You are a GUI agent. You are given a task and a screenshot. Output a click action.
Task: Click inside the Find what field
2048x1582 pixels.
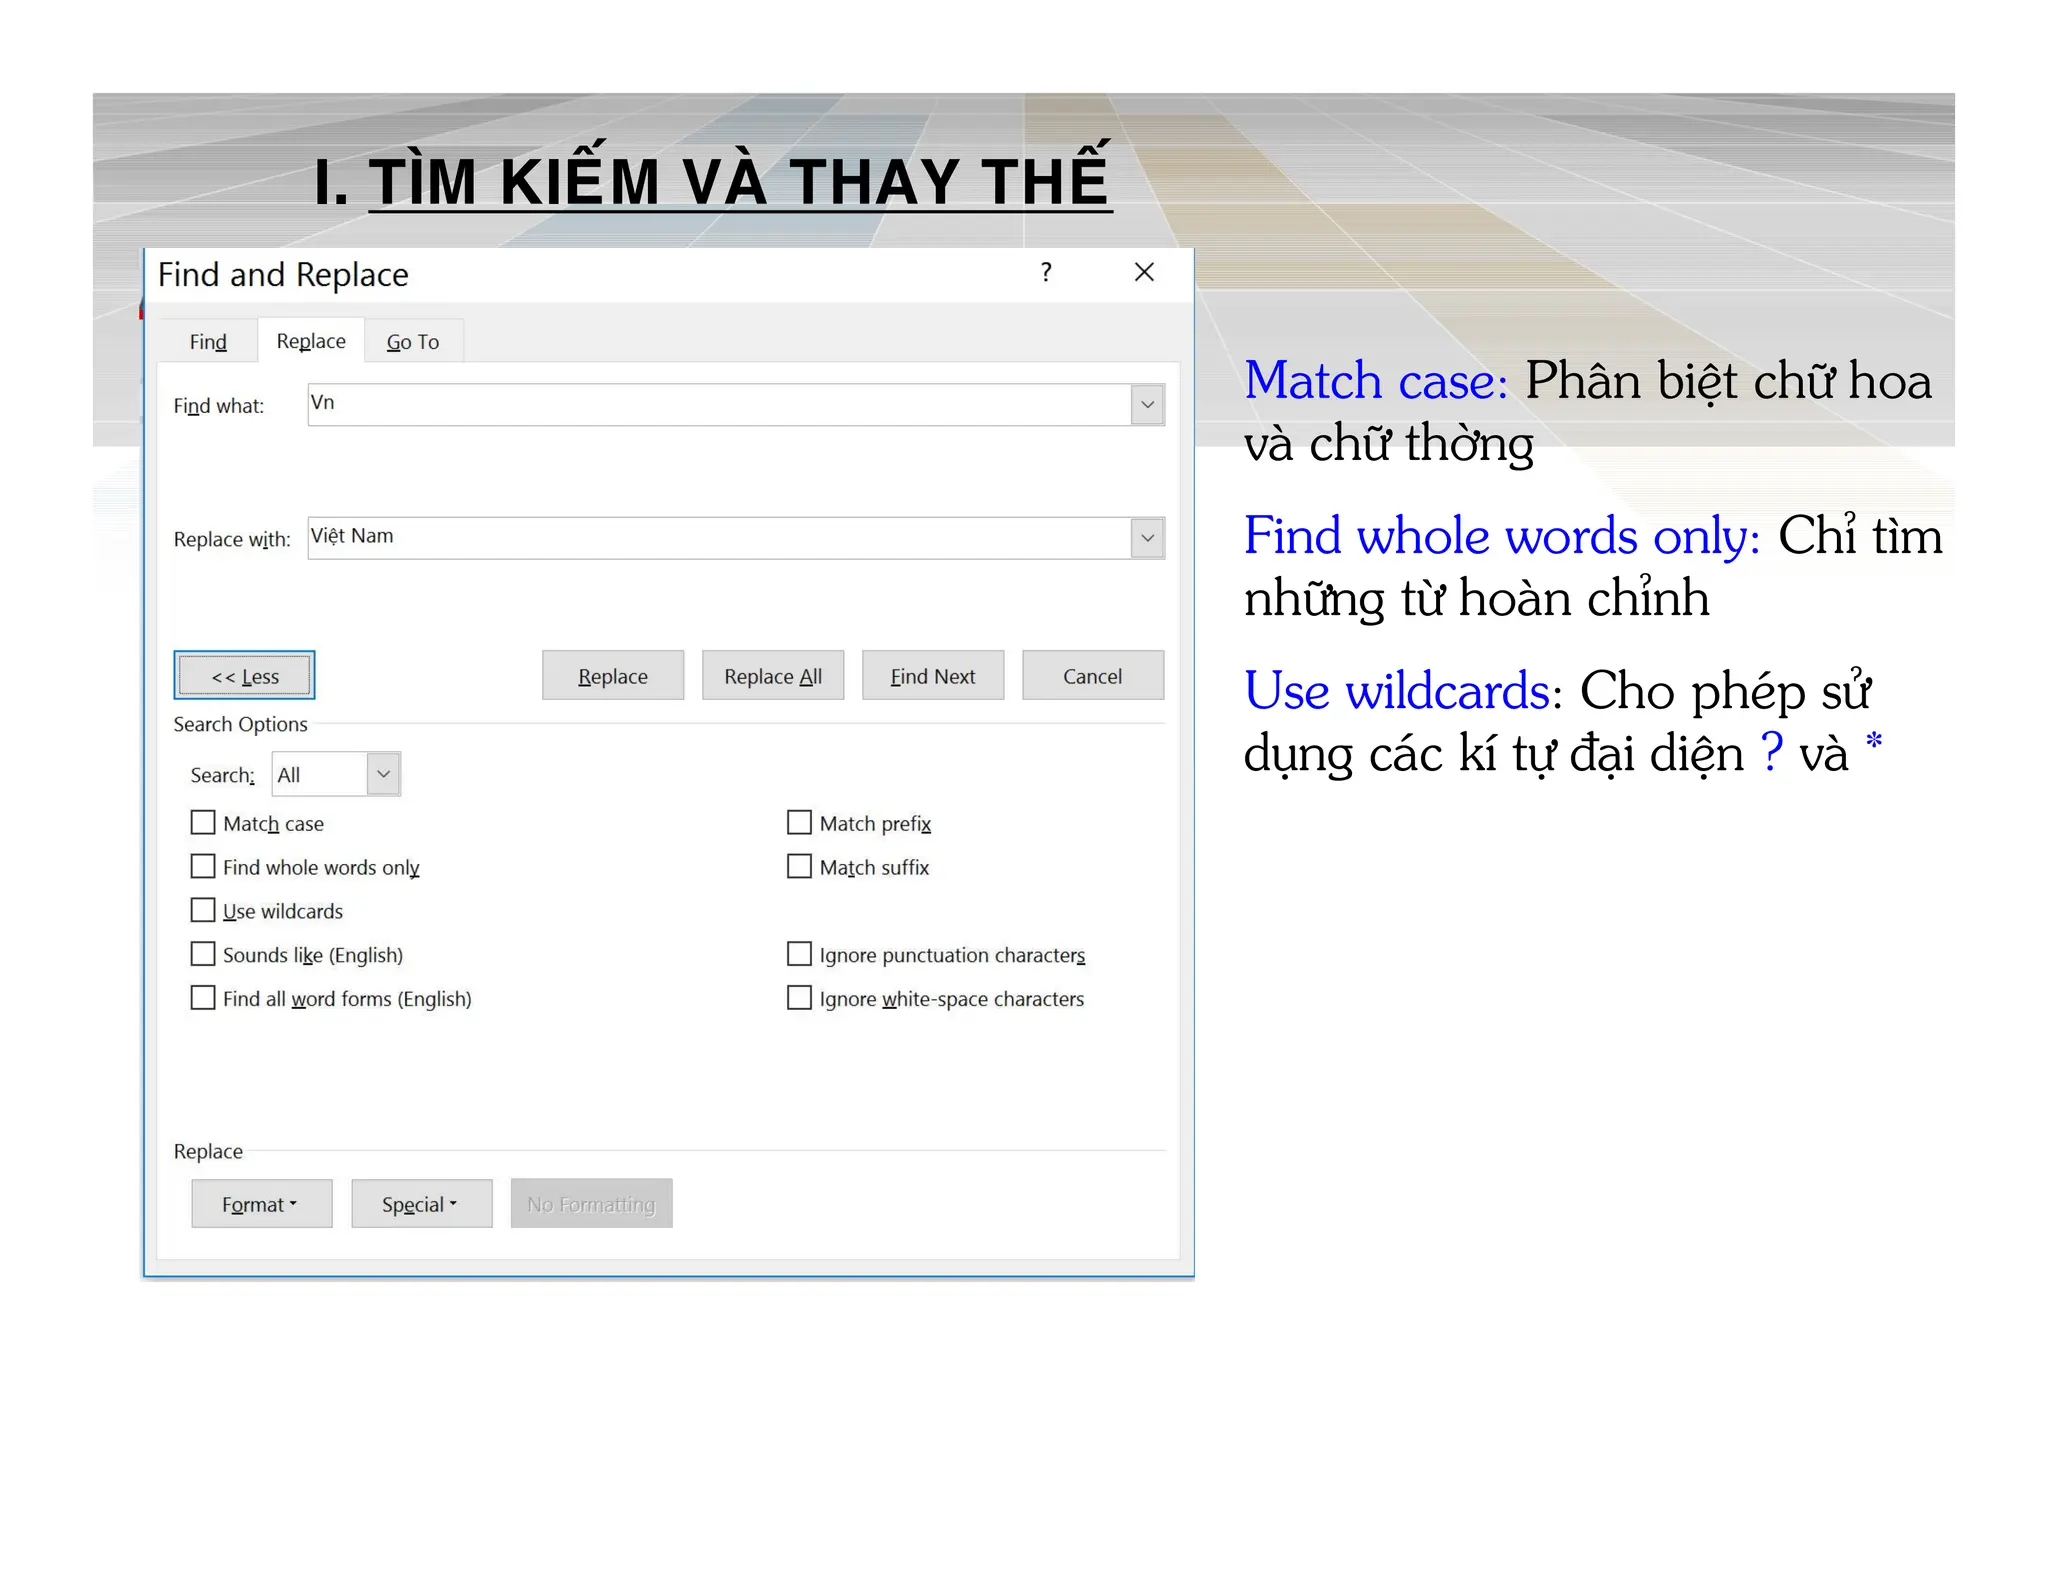pyautogui.click(x=718, y=405)
